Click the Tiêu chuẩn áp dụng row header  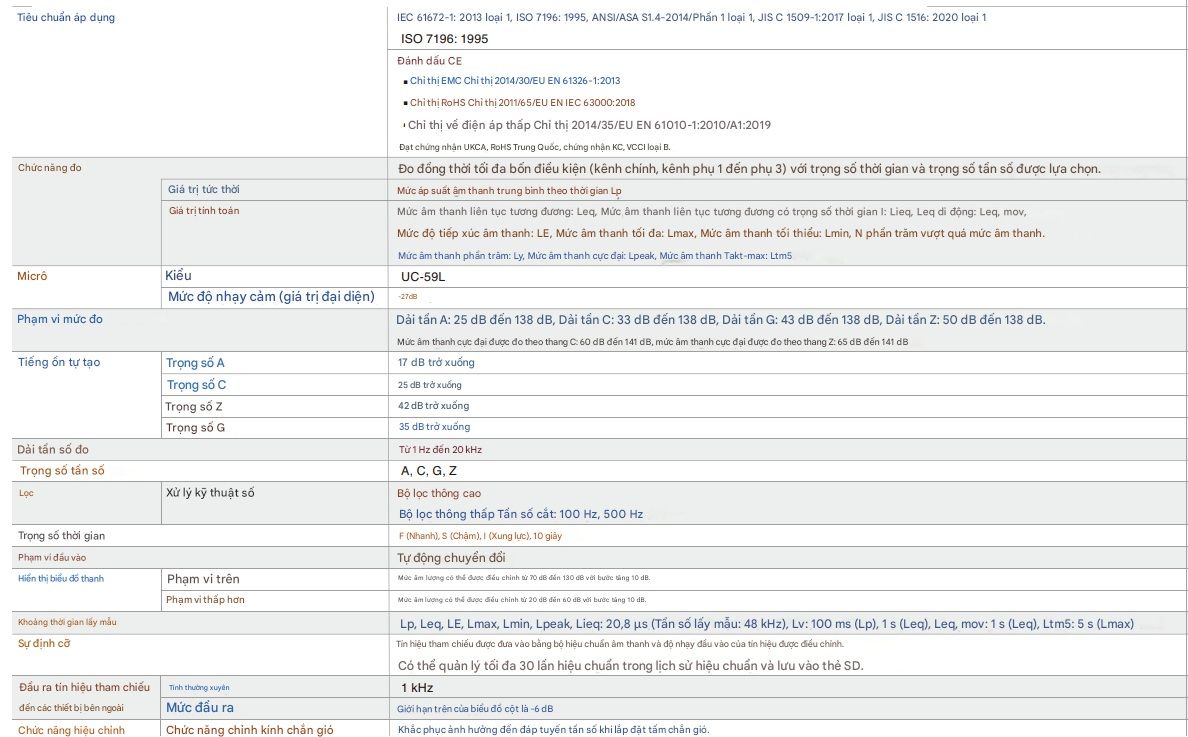pos(66,18)
